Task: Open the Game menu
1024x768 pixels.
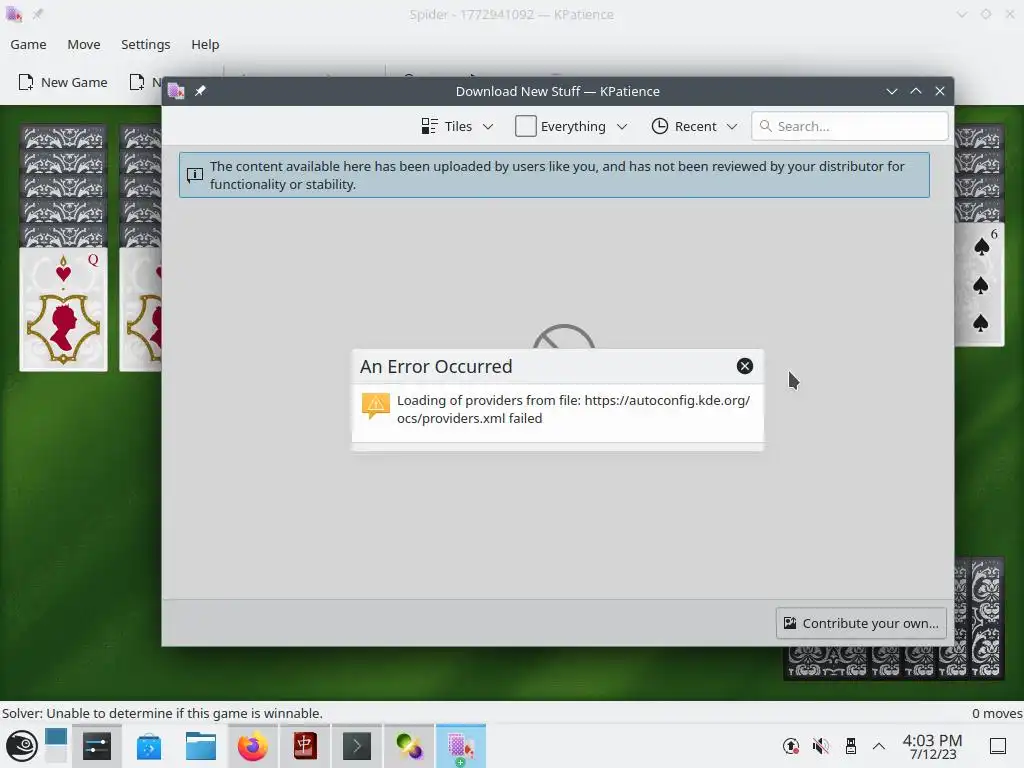Action: click(28, 44)
